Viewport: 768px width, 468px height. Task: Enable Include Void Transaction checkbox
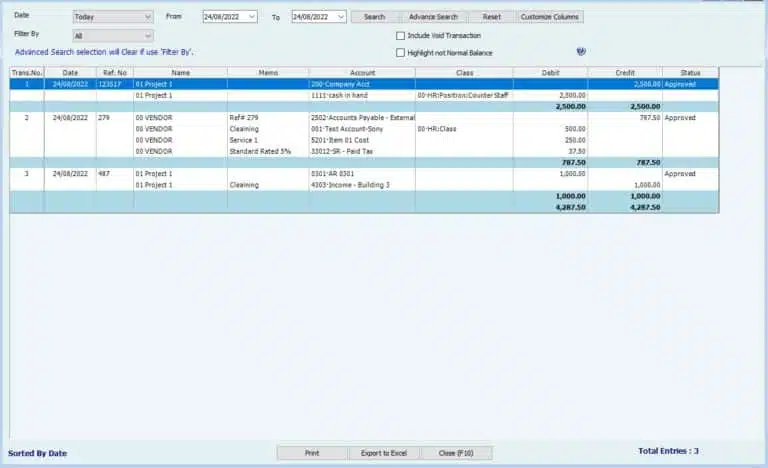pyautogui.click(x=401, y=36)
